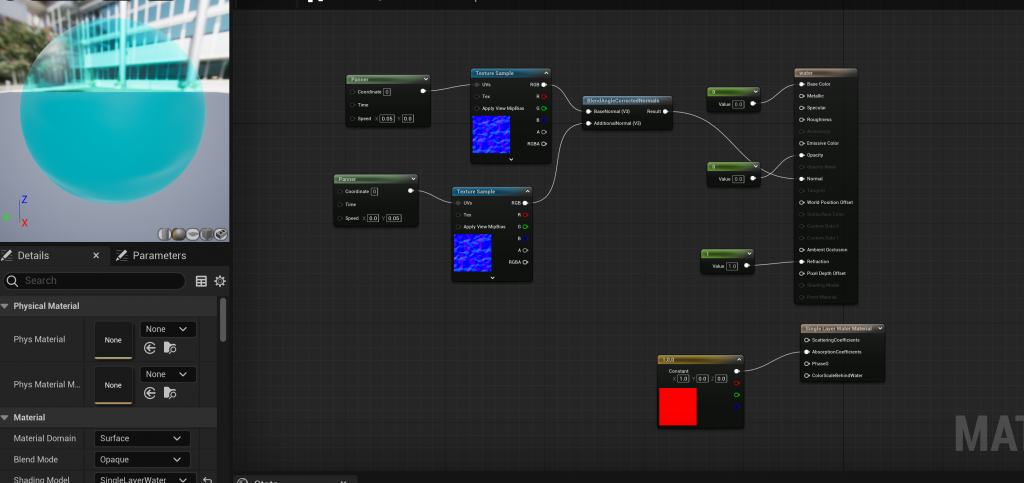Image resolution: width=1024 pixels, height=483 pixels.
Task: Click the X 1.0 field of 1,0,0 constant
Action: point(683,379)
